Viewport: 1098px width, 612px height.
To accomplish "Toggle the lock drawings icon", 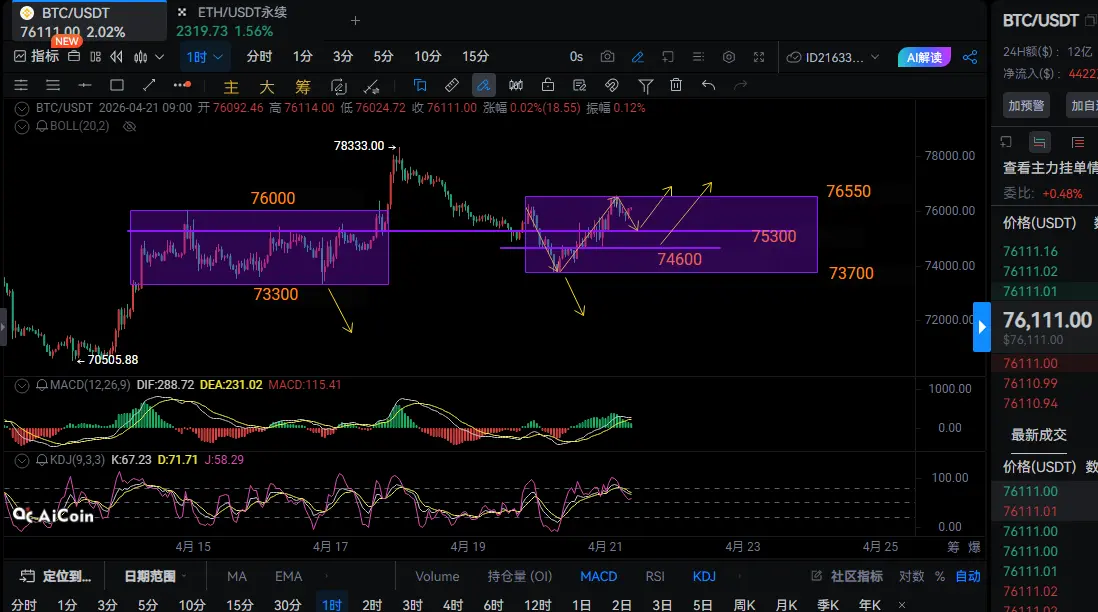I will tap(548, 85).
